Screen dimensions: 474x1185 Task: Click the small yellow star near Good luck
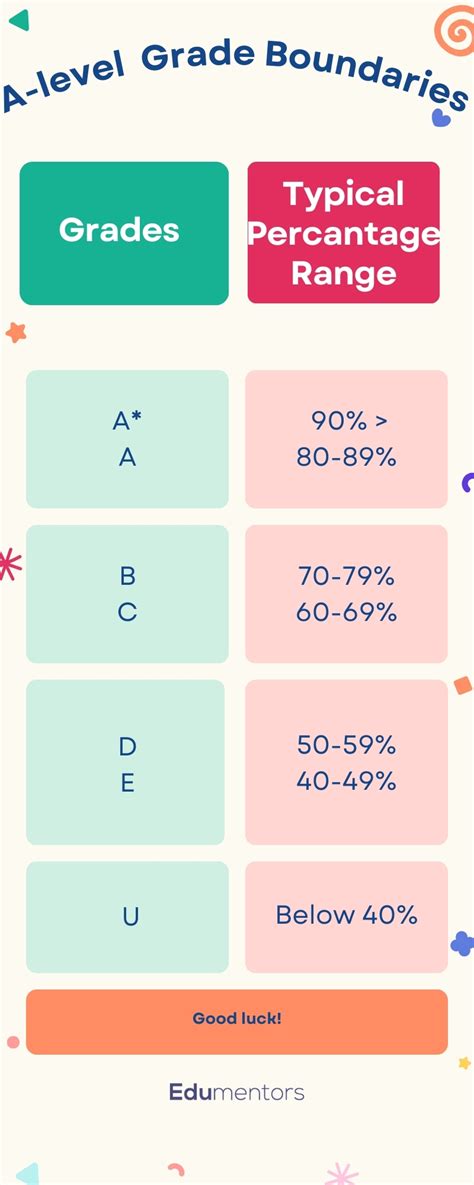(464, 1063)
